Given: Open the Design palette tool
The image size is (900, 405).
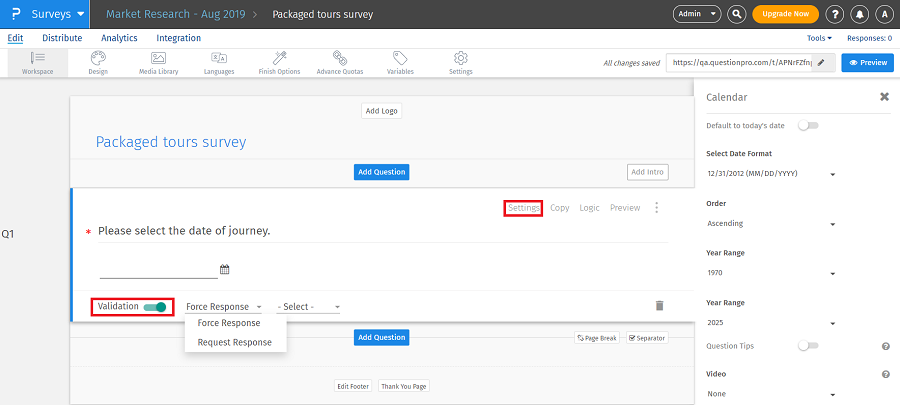Looking at the screenshot, I should point(97,62).
